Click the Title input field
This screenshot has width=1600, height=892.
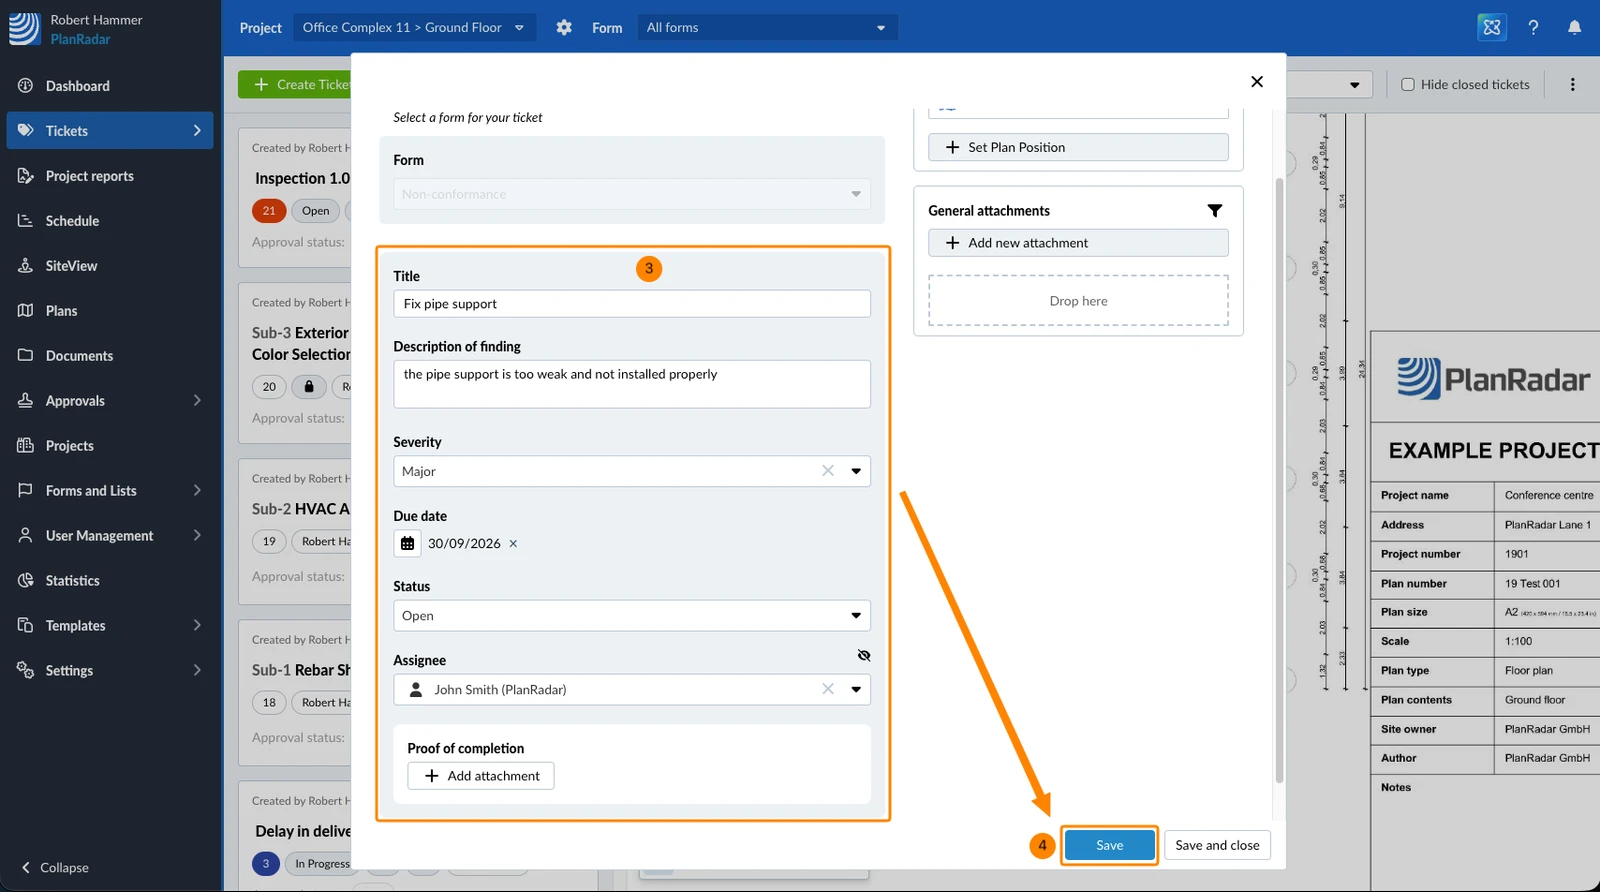pyautogui.click(x=632, y=304)
